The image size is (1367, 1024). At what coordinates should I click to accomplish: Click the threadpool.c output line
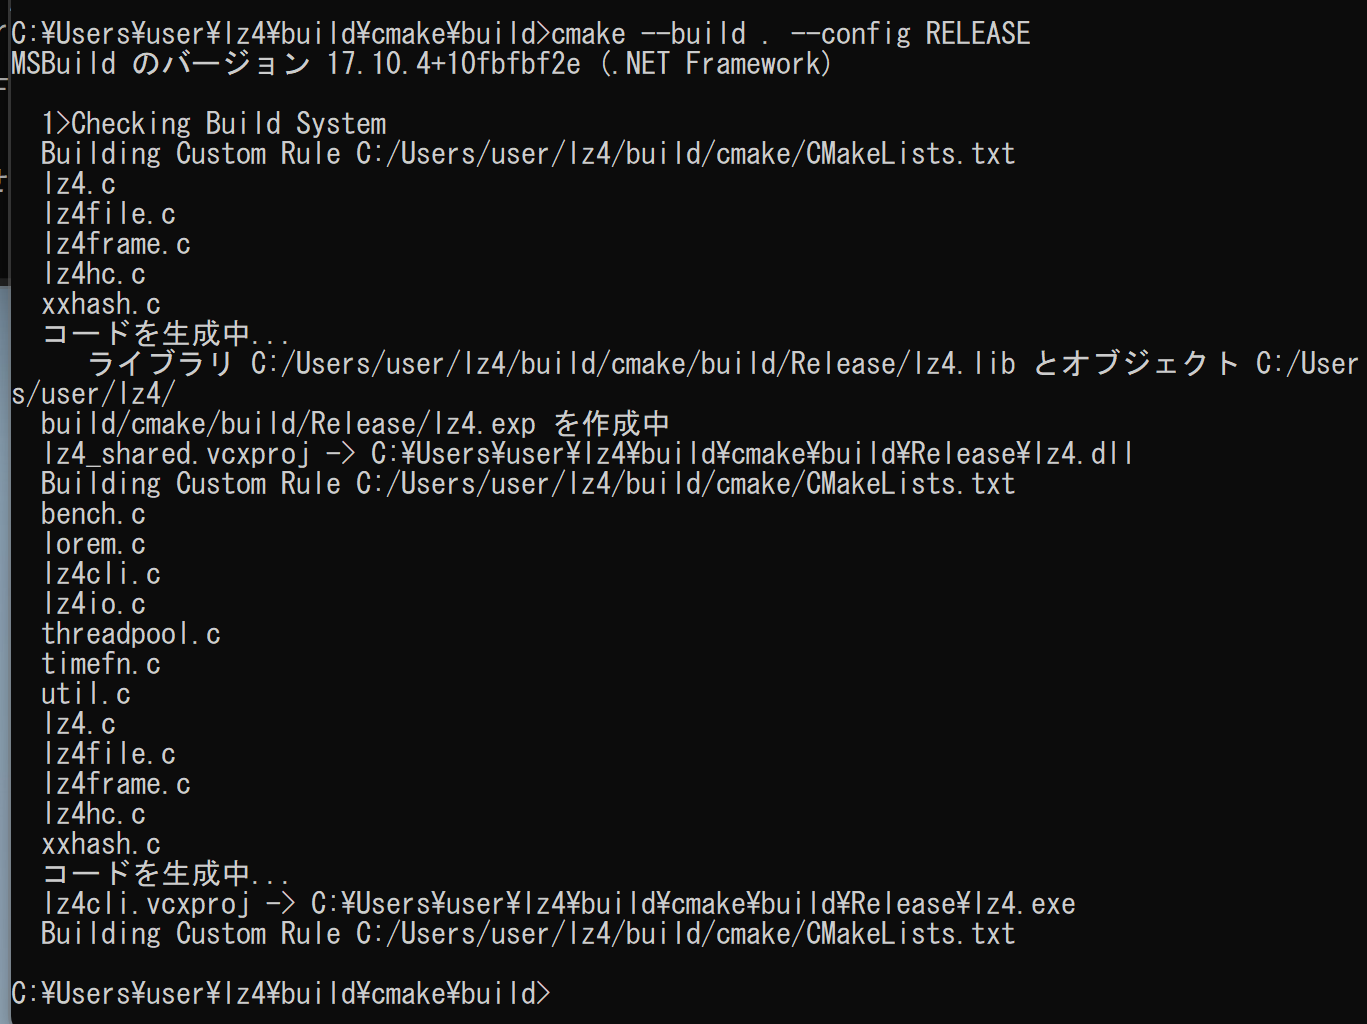pyautogui.click(x=131, y=633)
